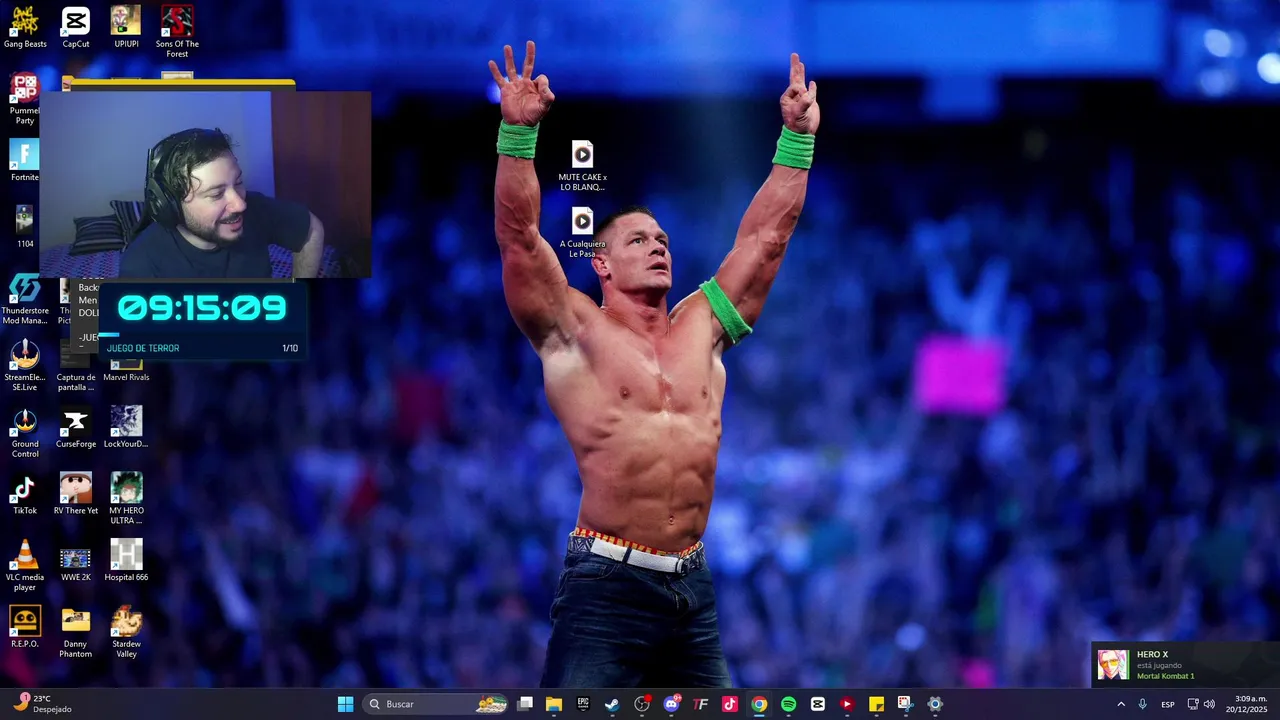The height and width of the screenshot is (720, 1280).
Task: Launch Fortnite from the desktop
Action: coord(25,160)
